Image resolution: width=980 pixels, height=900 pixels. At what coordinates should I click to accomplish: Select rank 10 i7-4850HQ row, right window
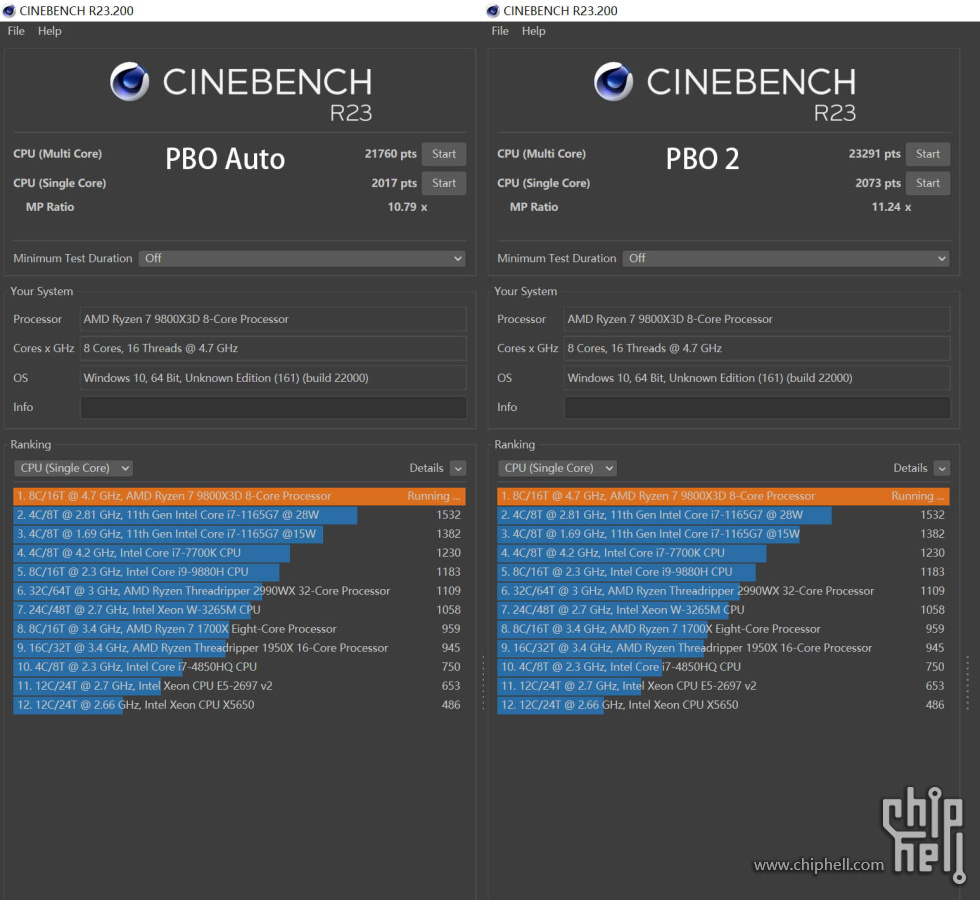point(723,667)
